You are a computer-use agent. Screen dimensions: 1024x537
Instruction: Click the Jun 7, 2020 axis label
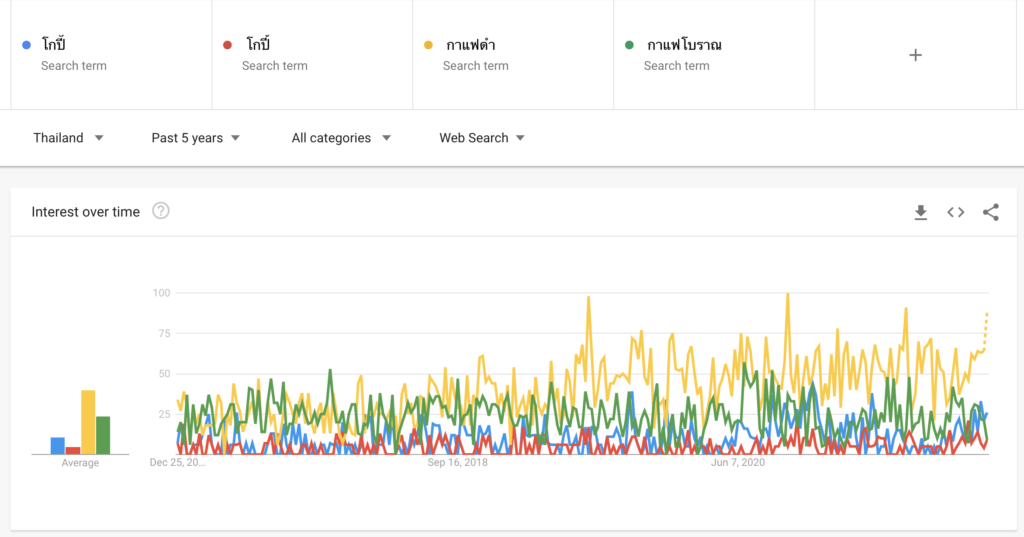[738, 463]
